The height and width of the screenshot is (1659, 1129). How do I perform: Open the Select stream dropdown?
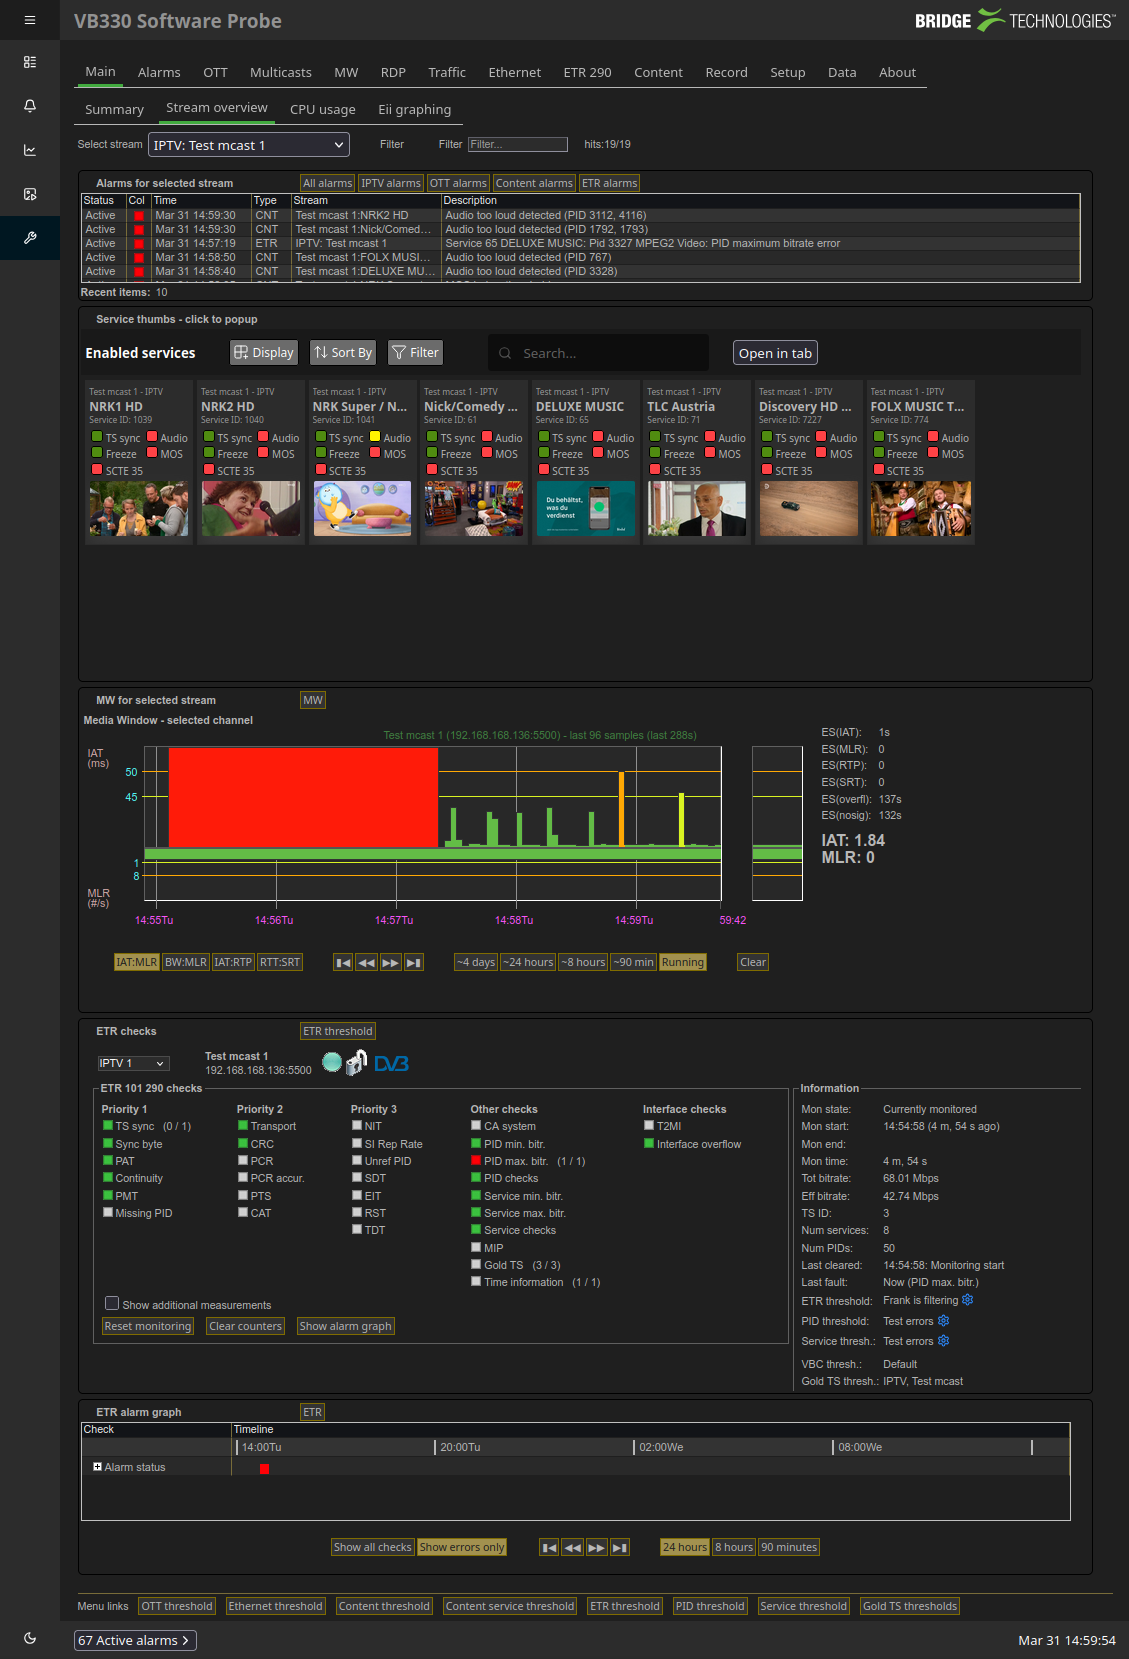(248, 145)
